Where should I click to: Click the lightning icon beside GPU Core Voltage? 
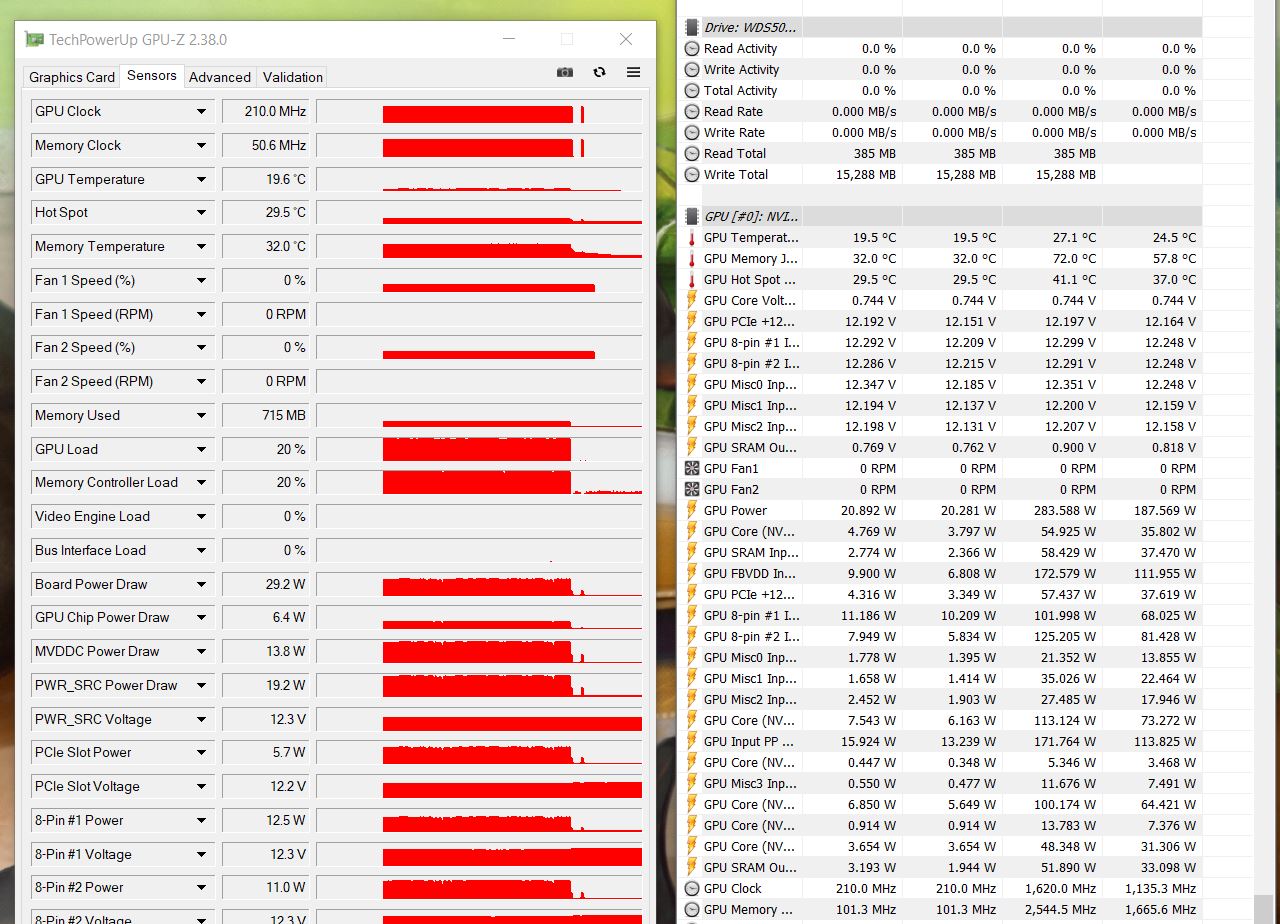(x=692, y=300)
